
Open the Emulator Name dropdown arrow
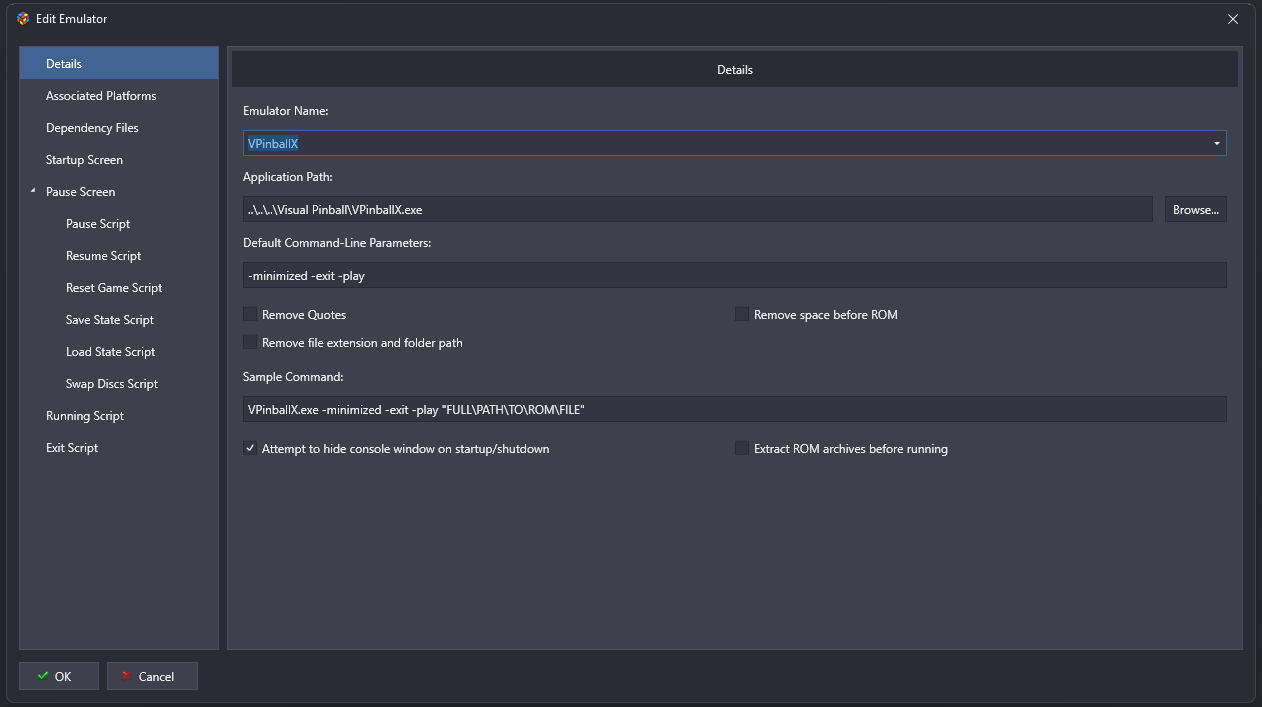coord(1217,143)
